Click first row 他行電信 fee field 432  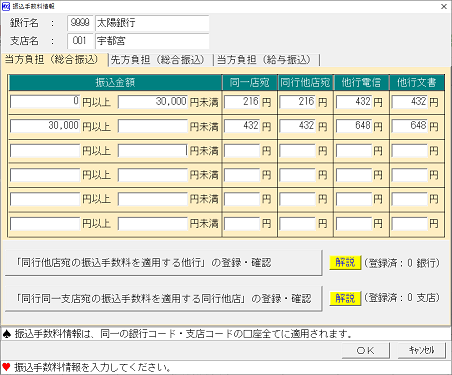(354, 102)
